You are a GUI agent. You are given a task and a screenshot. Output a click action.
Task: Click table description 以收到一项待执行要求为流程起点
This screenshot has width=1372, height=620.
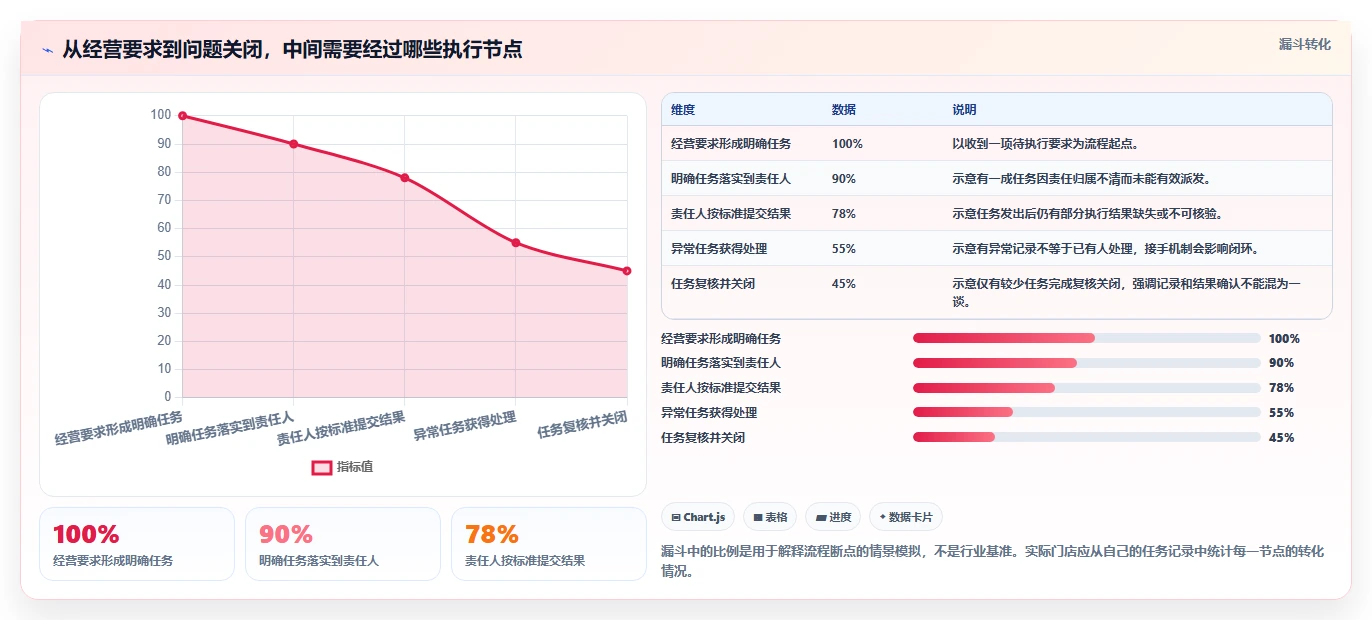point(1048,144)
